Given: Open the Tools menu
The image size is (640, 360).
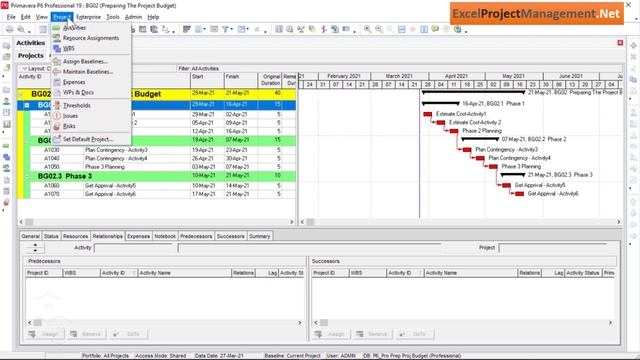Looking at the screenshot, I should point(113,17).
